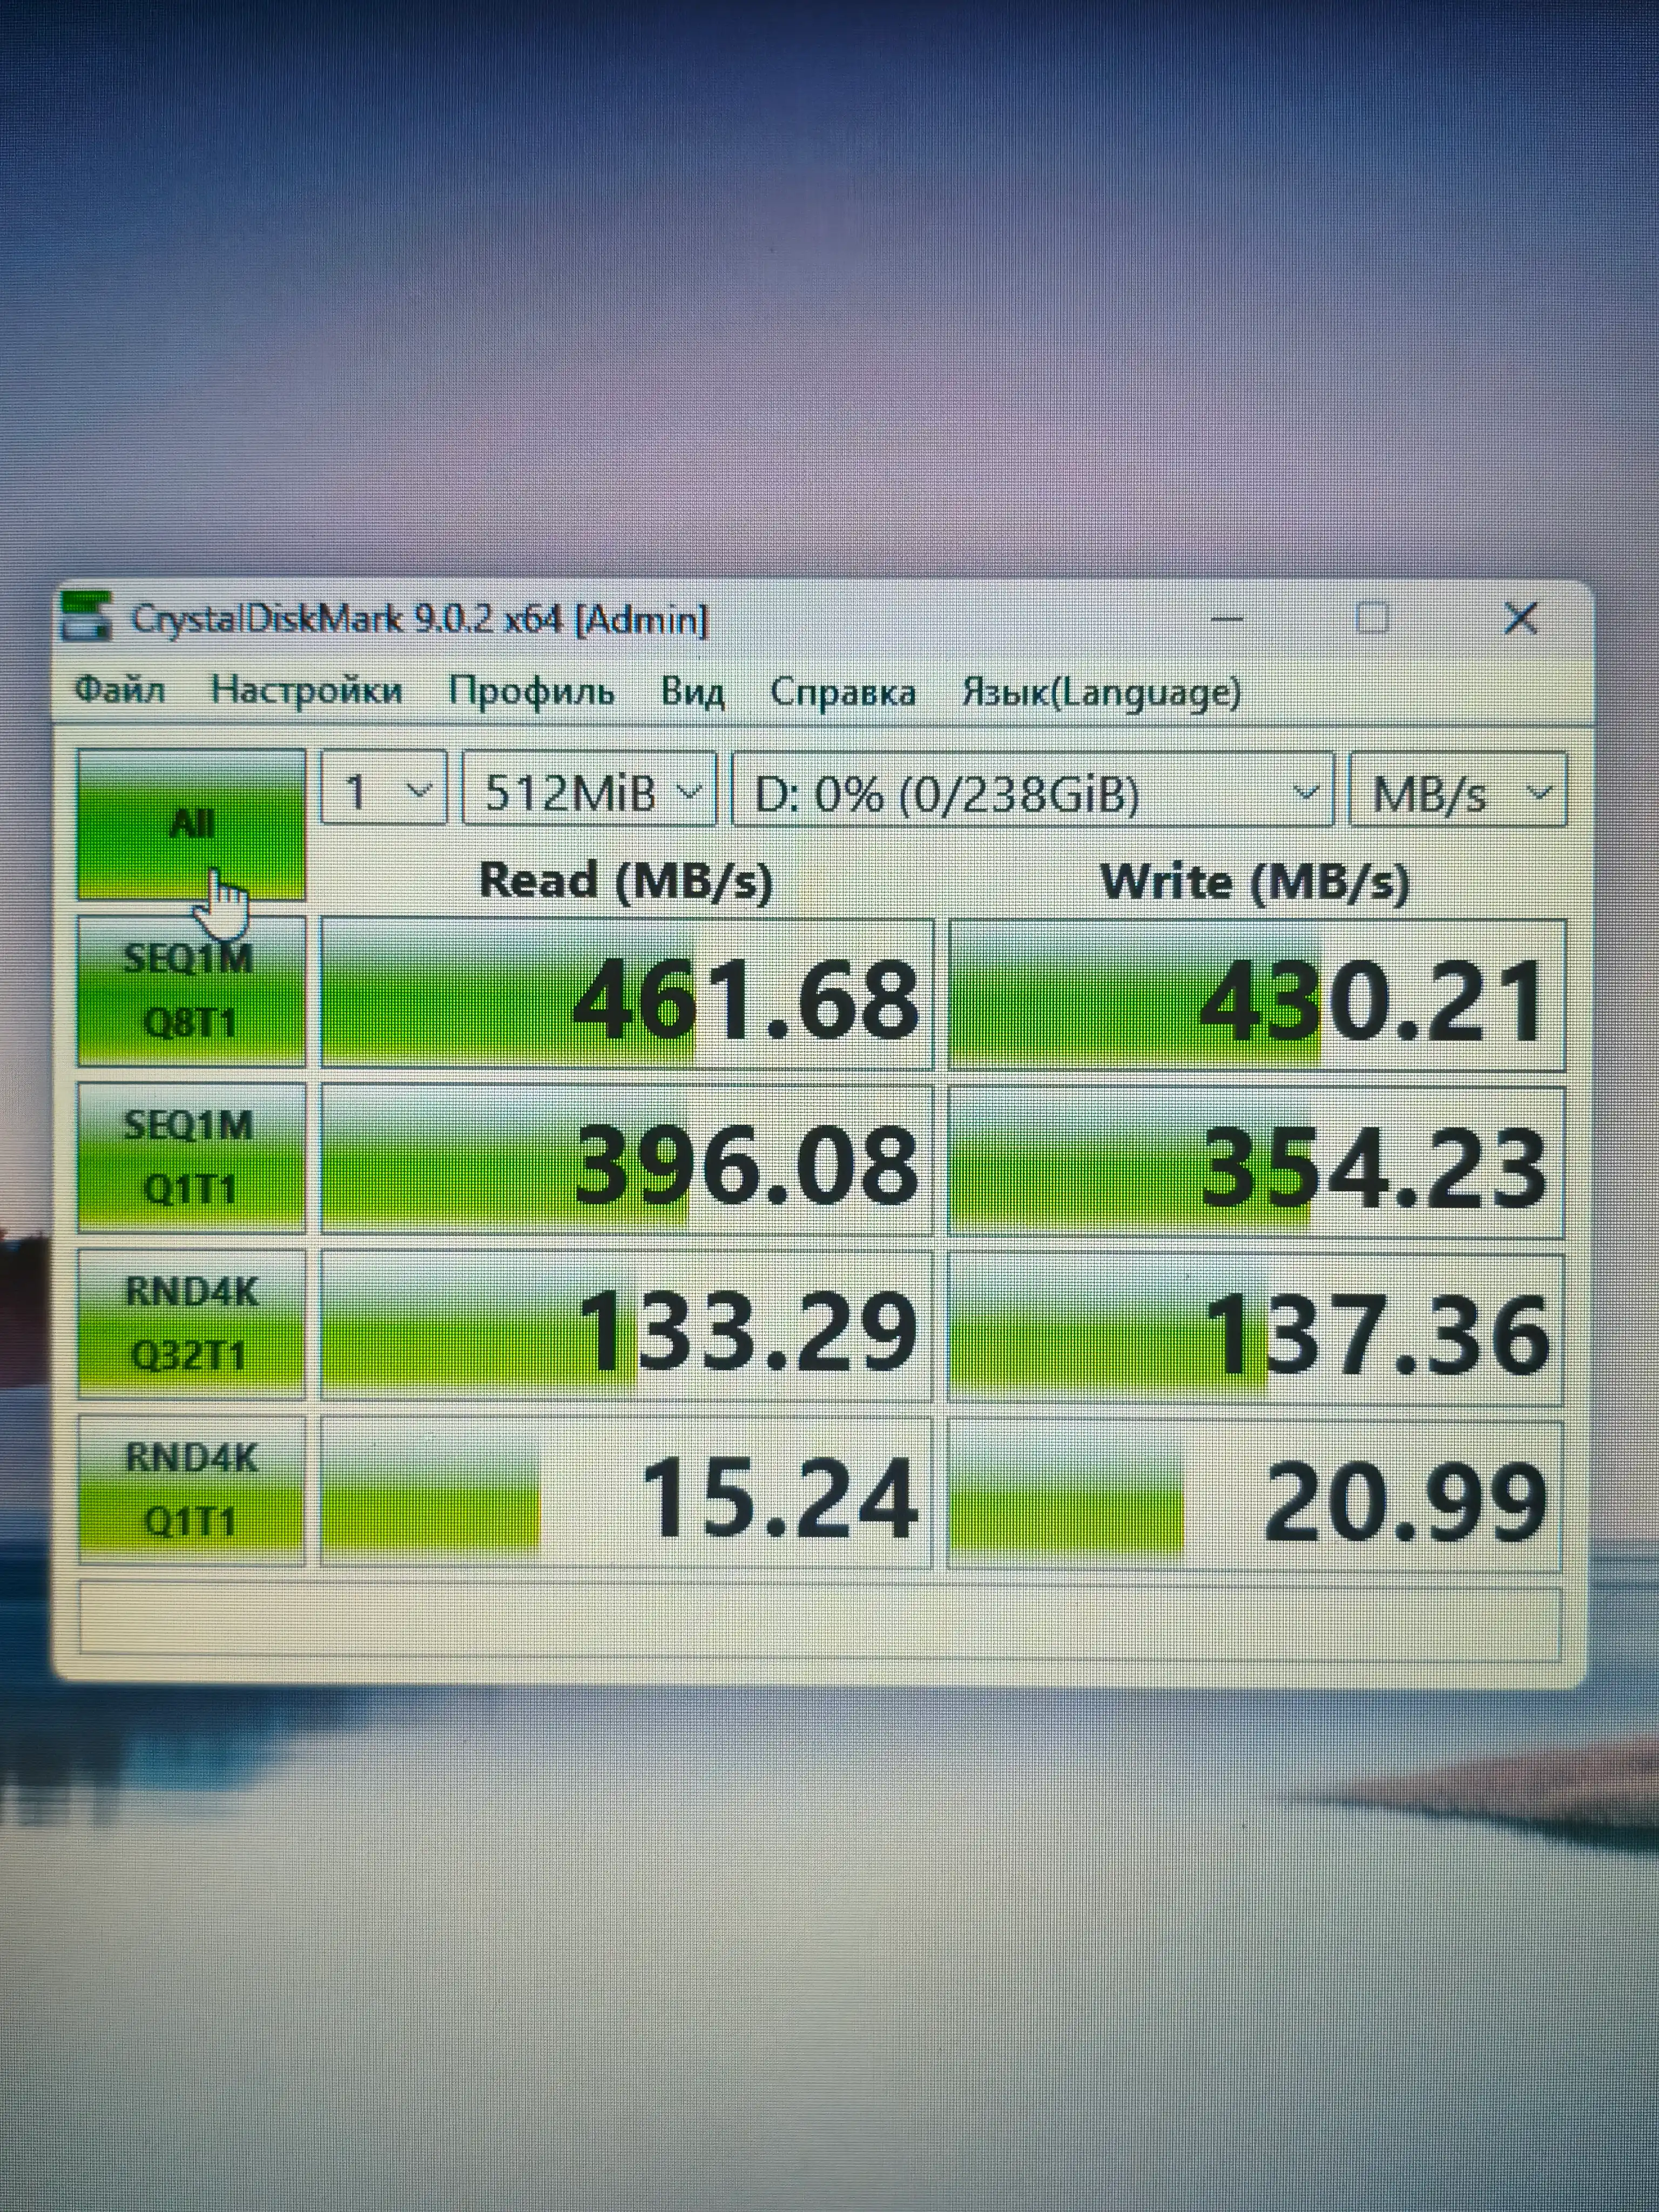Open the Профиль menu

coord(531,691)
